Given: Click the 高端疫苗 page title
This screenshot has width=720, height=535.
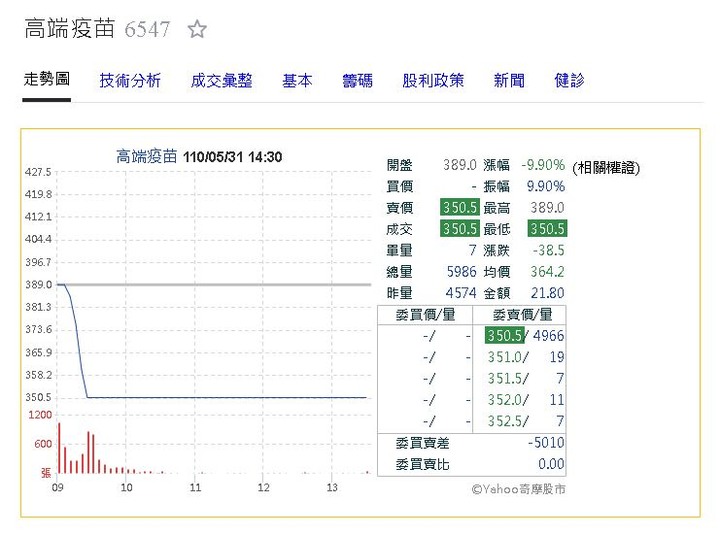Looking at the screenshot, I should tap(69, 28).
